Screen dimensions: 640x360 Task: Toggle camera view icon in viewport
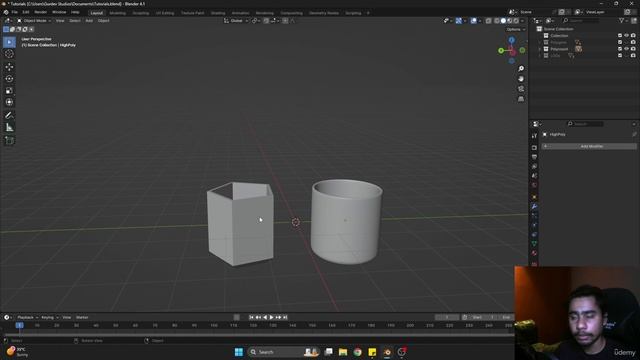tap(521, 89)
